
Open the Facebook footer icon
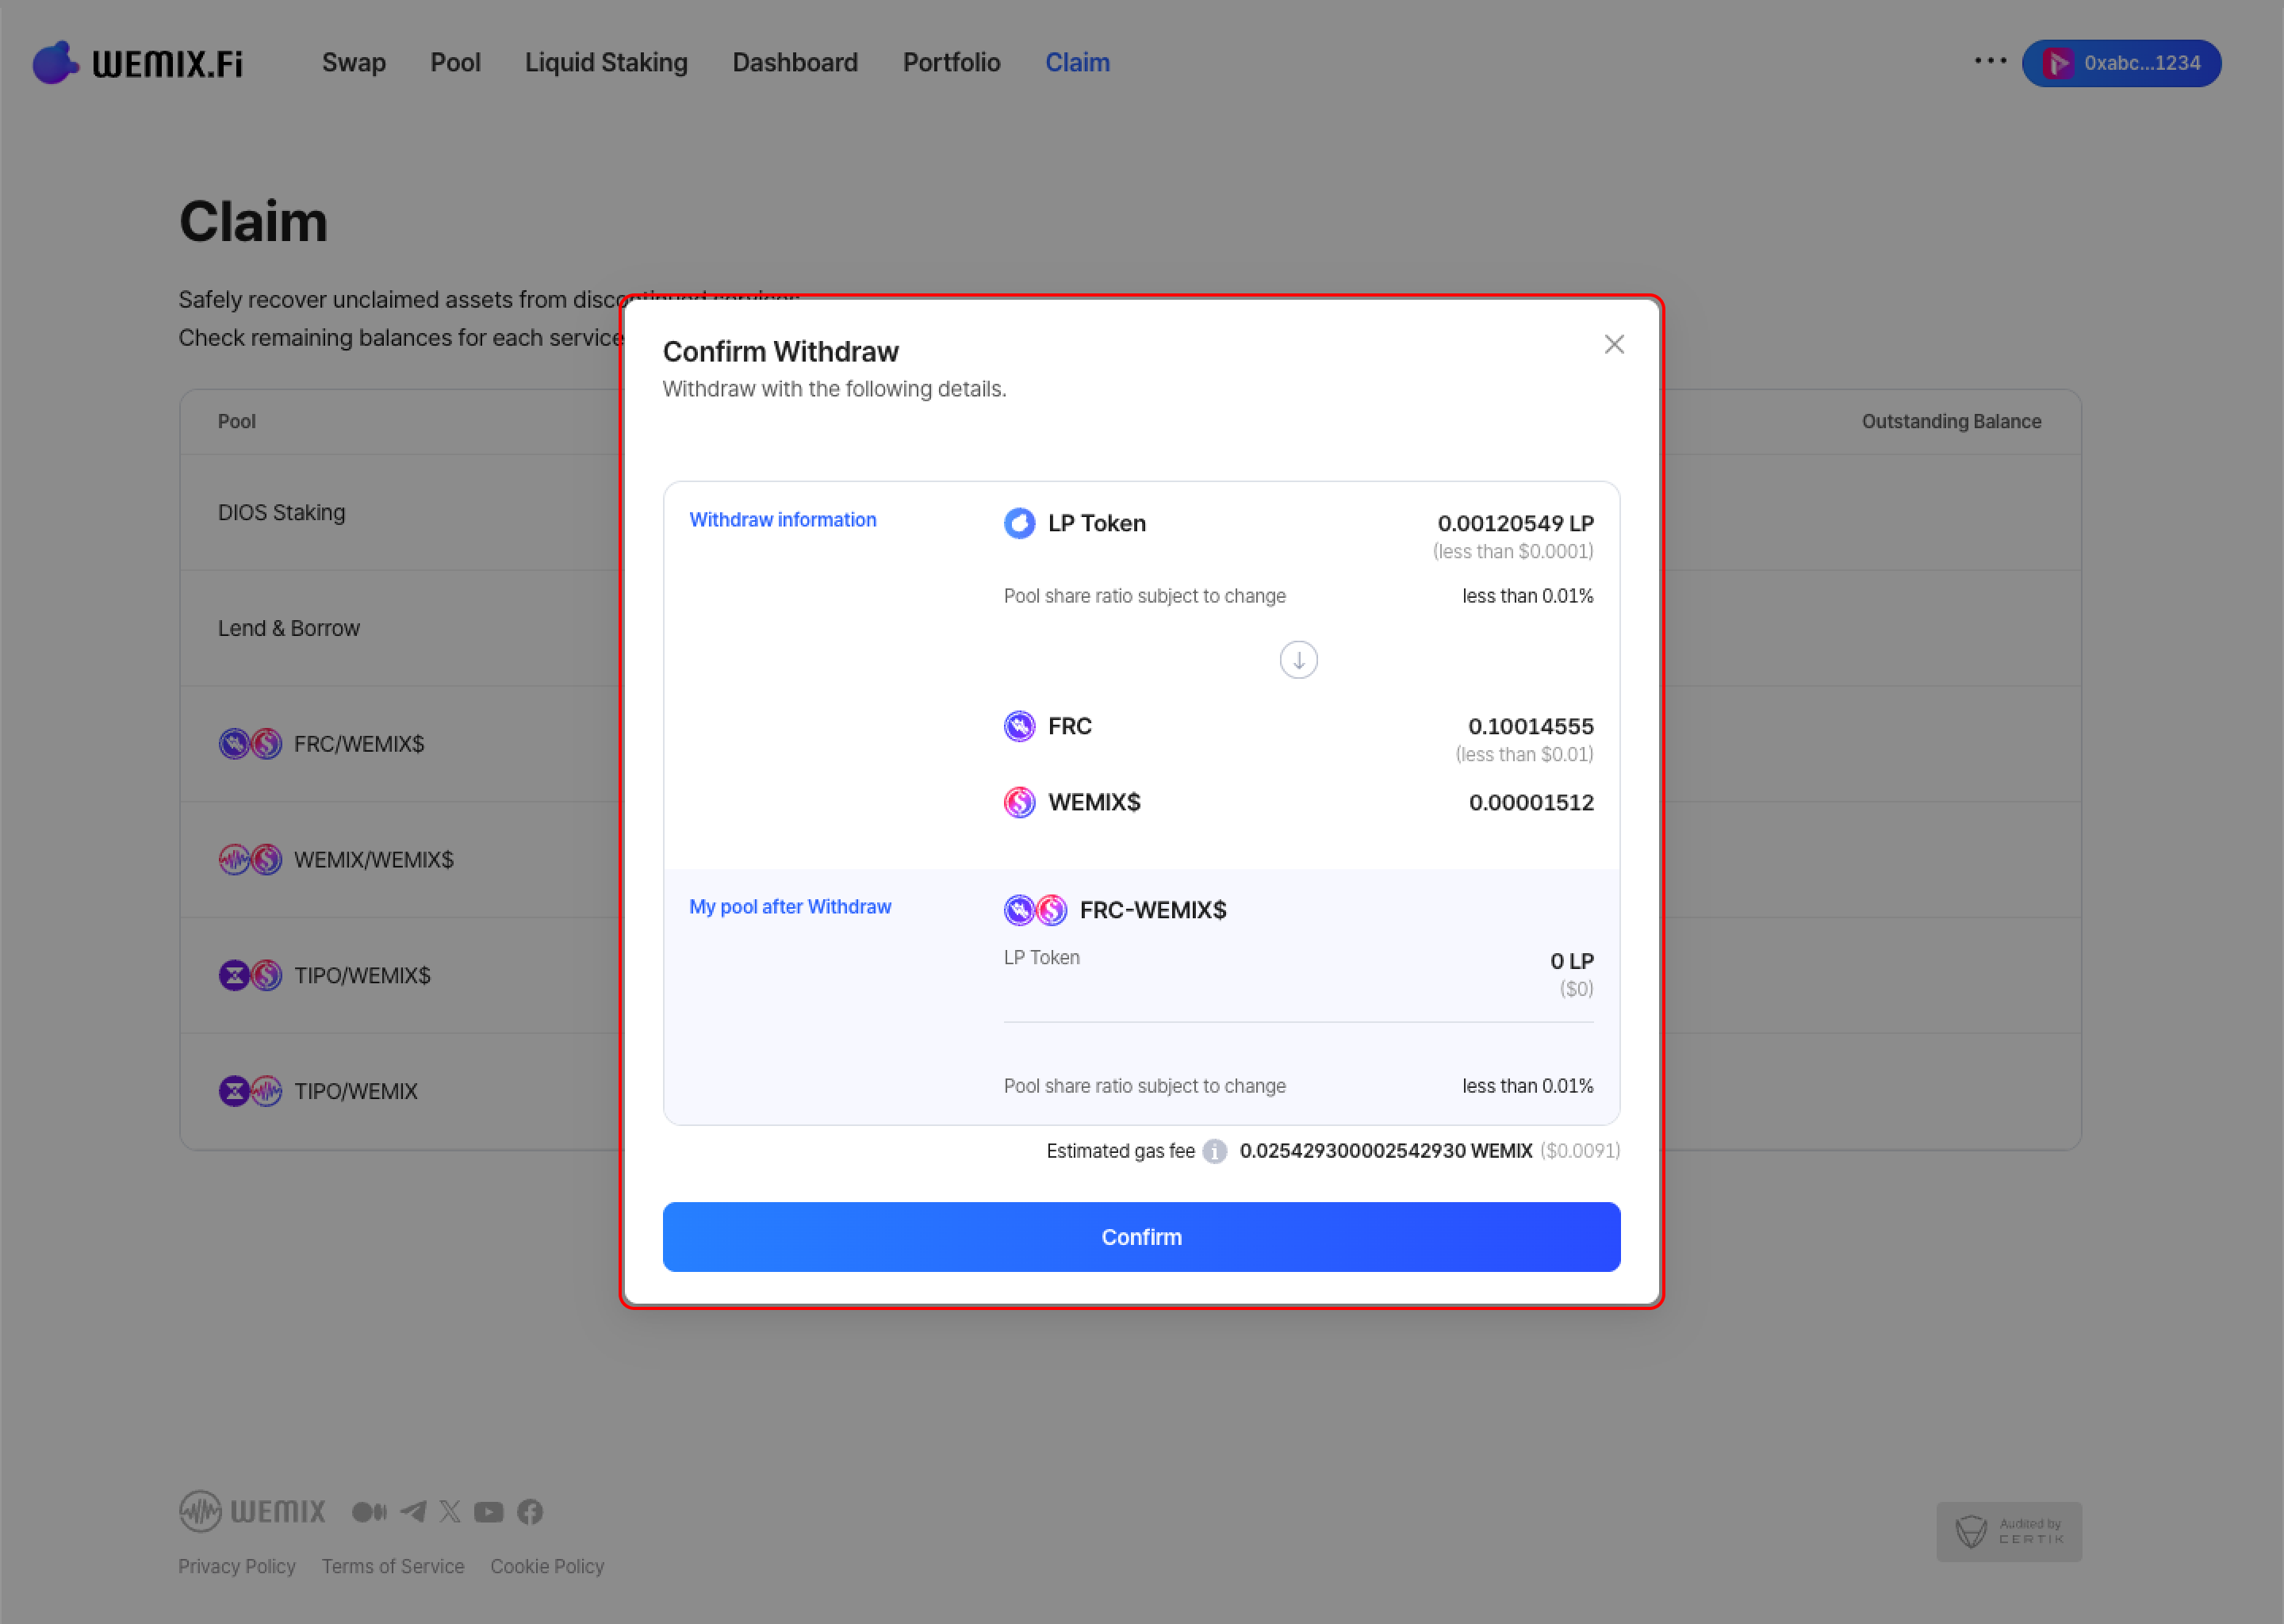click(x=530, y=1511)
